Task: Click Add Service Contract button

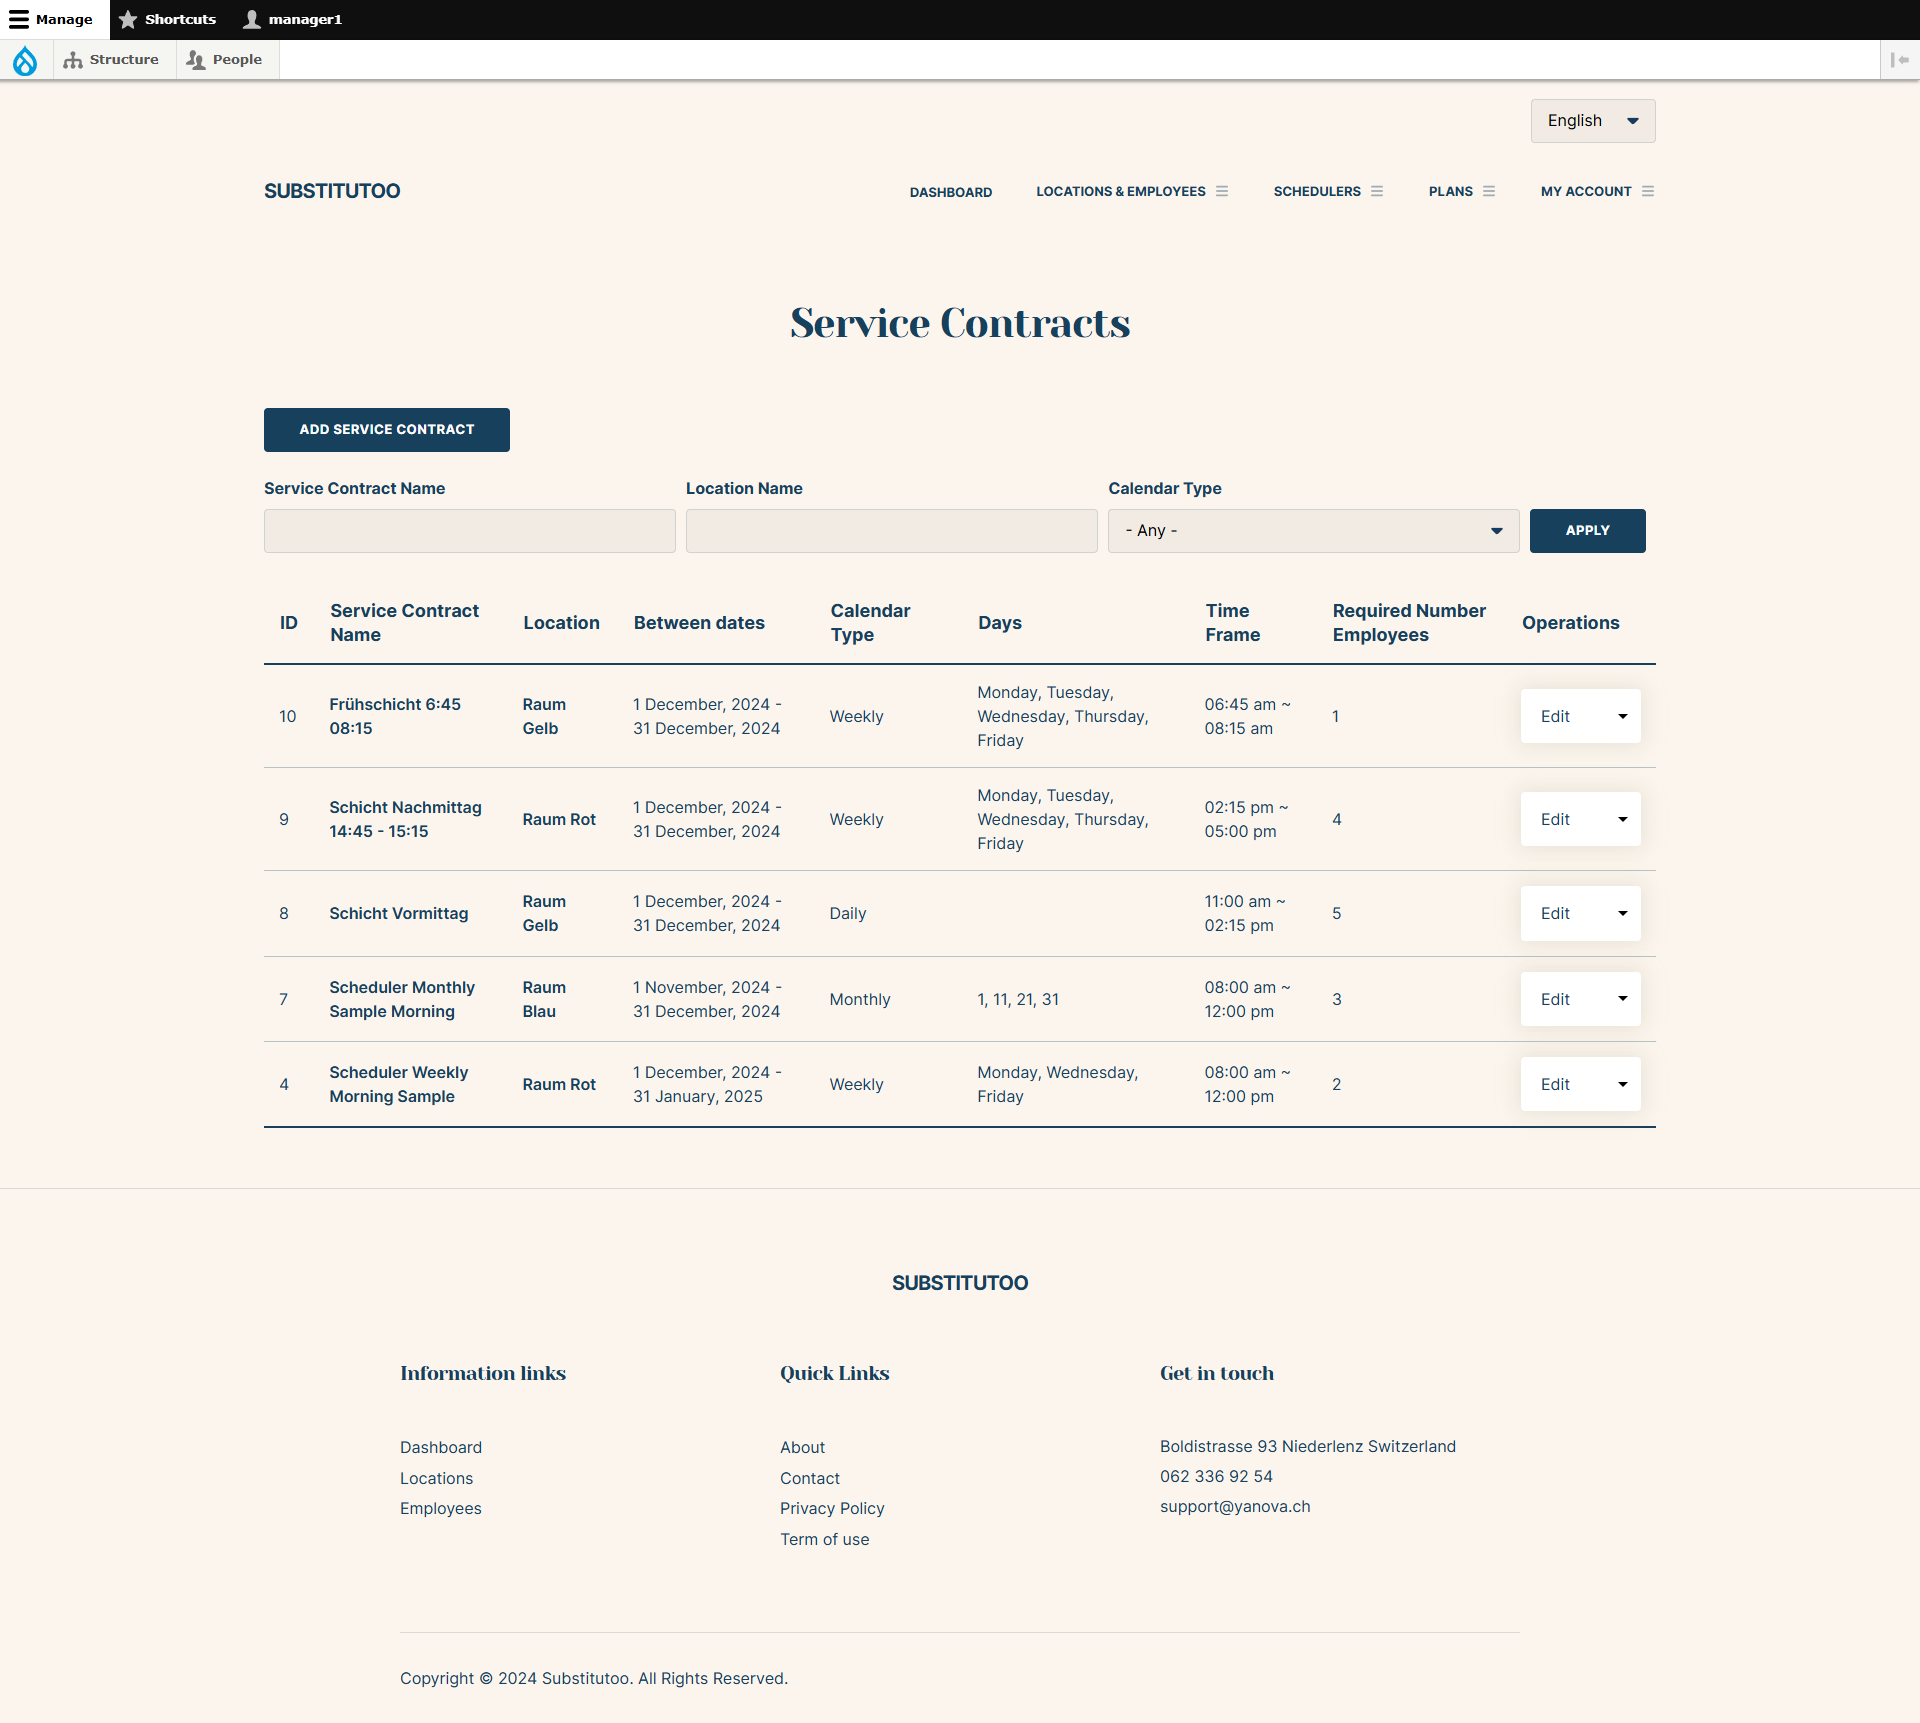Action: pyautogui.click(x=387, y=430)
